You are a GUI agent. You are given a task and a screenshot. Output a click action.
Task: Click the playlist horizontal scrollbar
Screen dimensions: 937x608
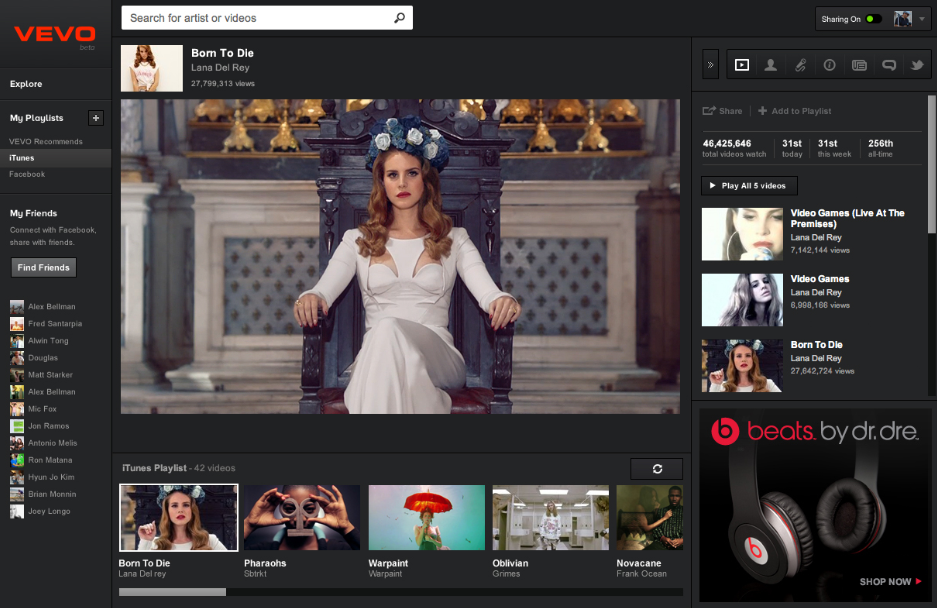(x=400, y=592)
